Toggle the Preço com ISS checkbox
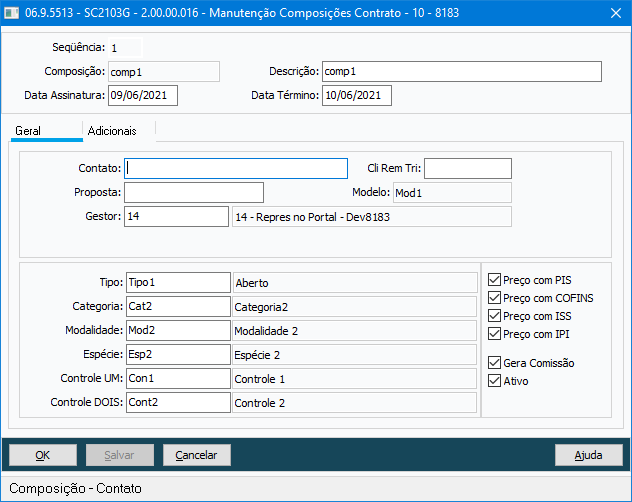 [x=494, y=316]
